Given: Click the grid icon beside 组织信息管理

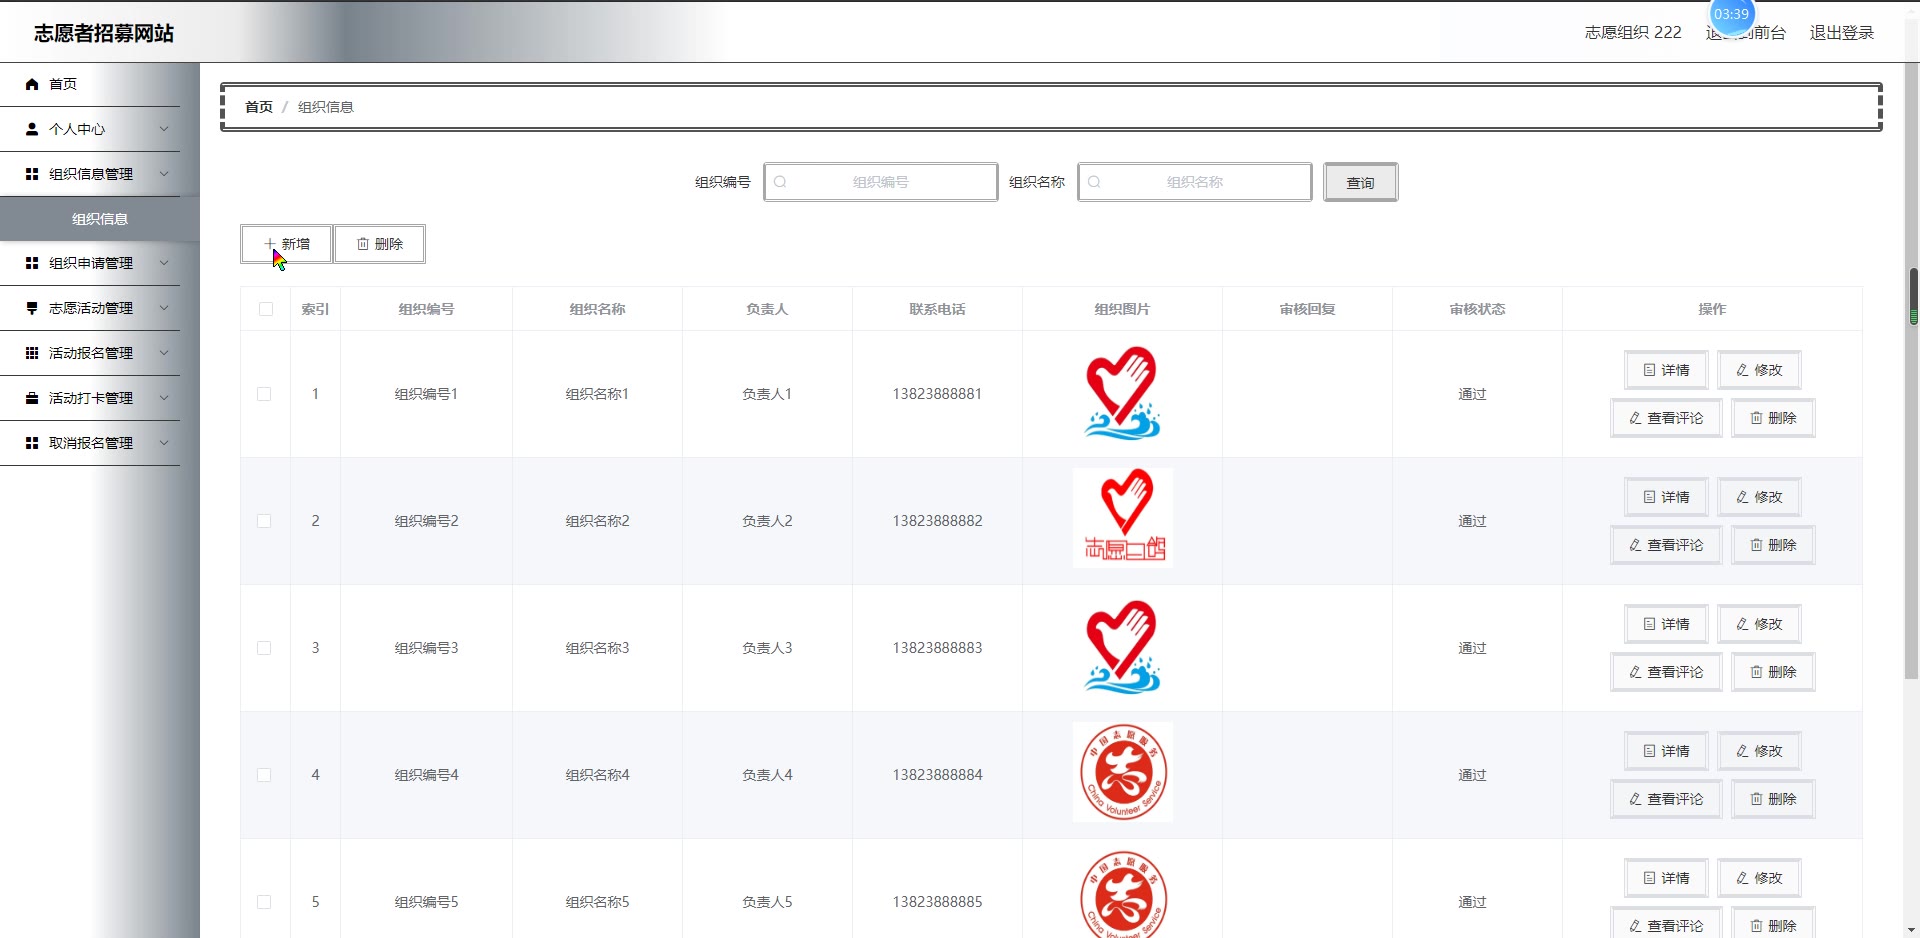Looking at the screenshot, I should coord(32,174).
